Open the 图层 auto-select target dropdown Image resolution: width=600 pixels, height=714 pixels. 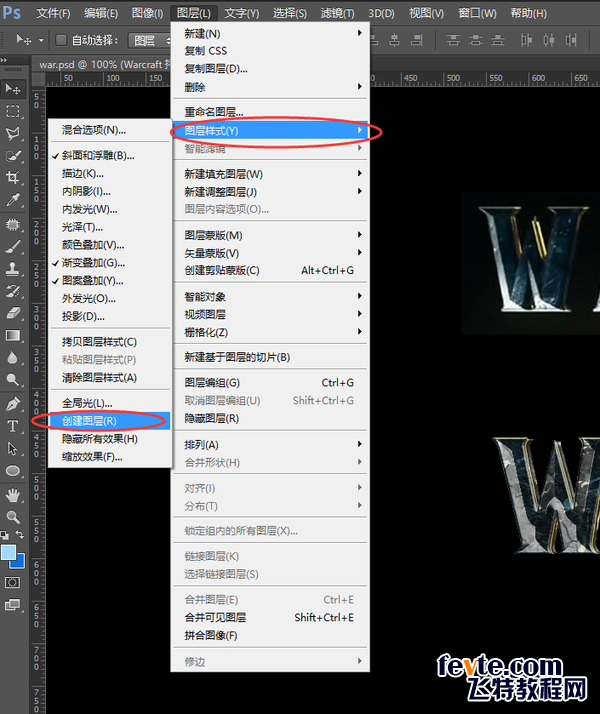point(149,41)
